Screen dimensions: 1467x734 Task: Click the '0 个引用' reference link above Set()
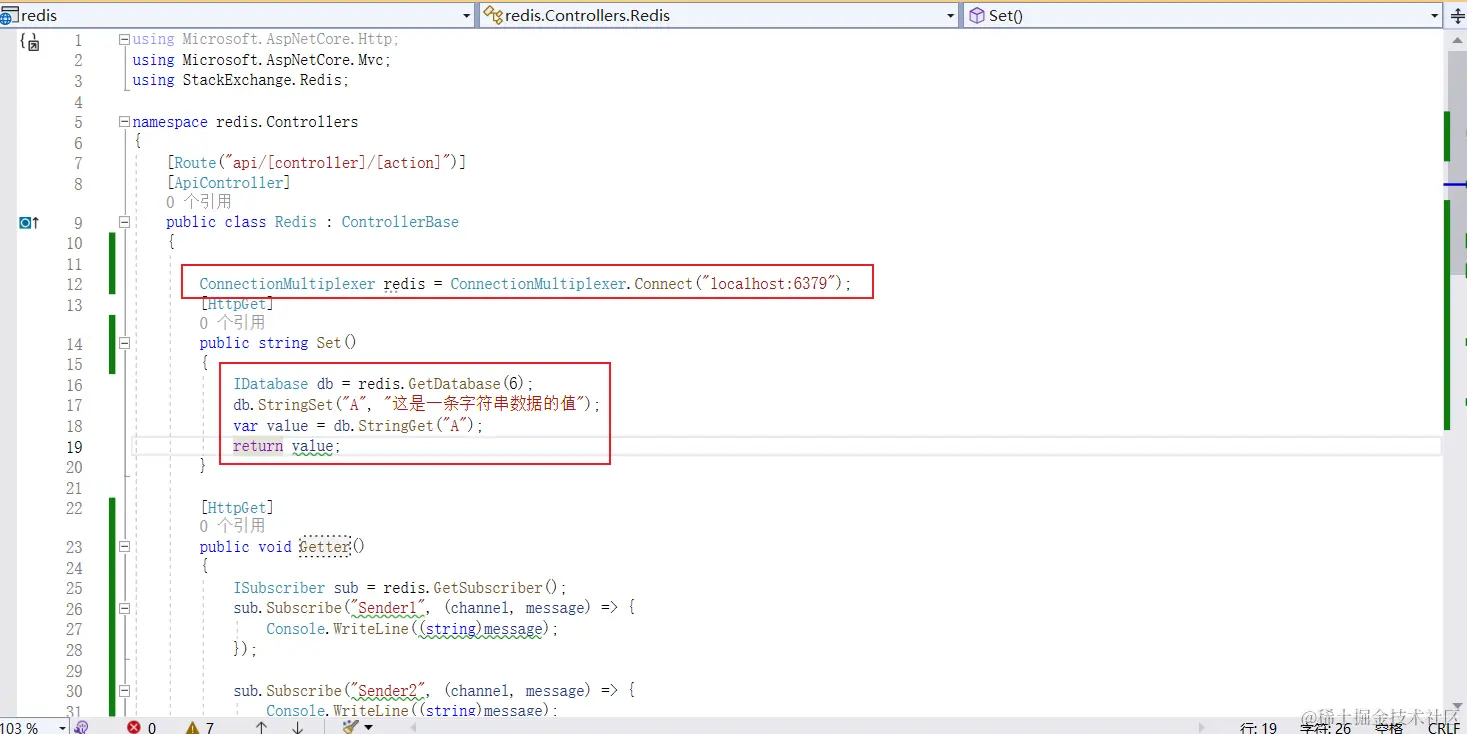point(232,323)
